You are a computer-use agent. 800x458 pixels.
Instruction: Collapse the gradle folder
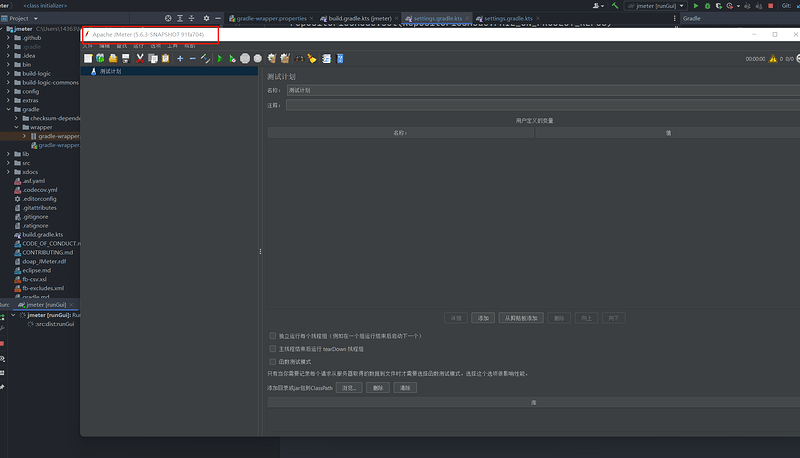8,109
